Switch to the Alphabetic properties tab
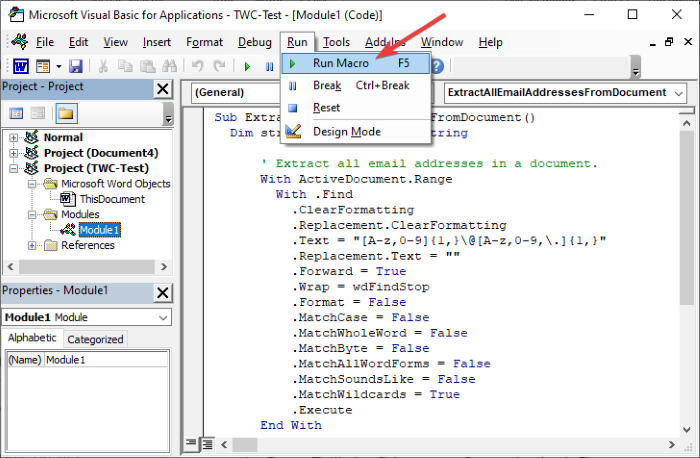The height and width of the screenshot is (458, 700). (32, 338)
